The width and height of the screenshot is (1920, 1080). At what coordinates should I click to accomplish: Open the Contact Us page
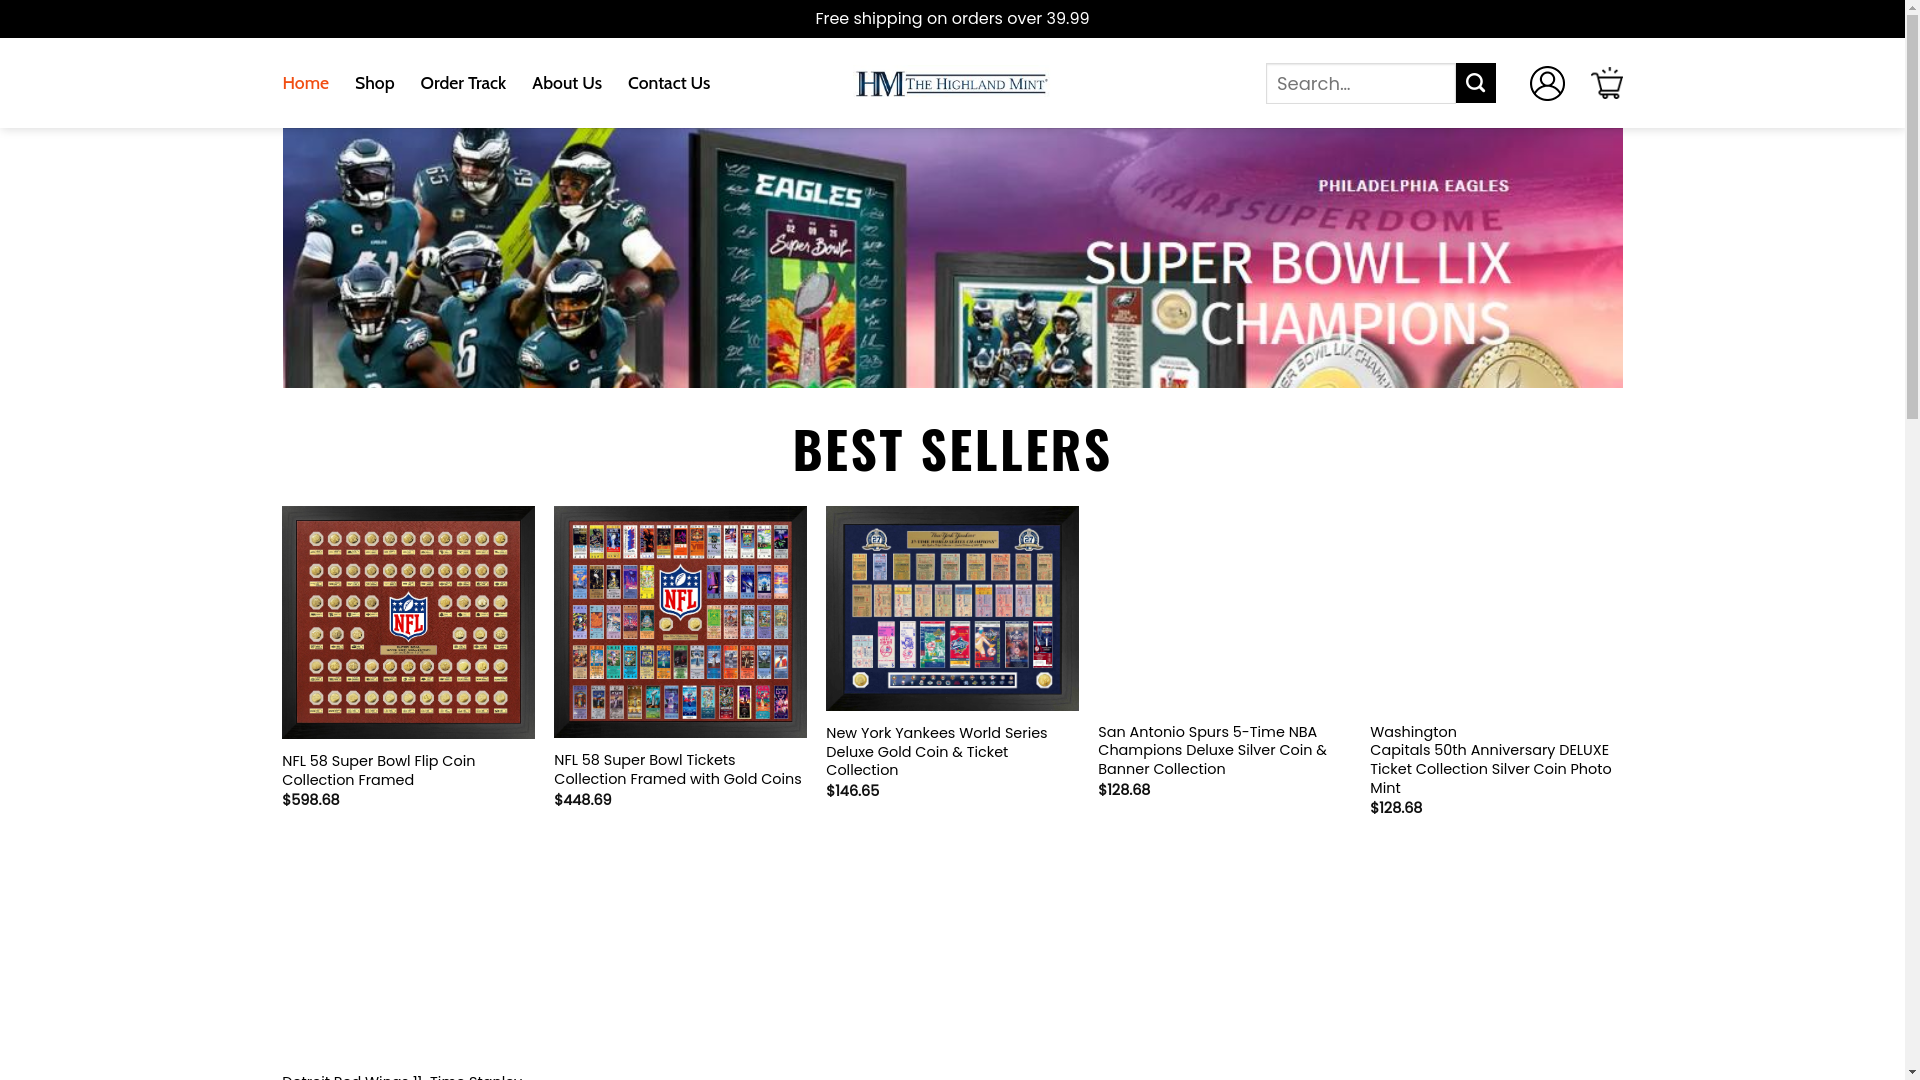point(669,83)
